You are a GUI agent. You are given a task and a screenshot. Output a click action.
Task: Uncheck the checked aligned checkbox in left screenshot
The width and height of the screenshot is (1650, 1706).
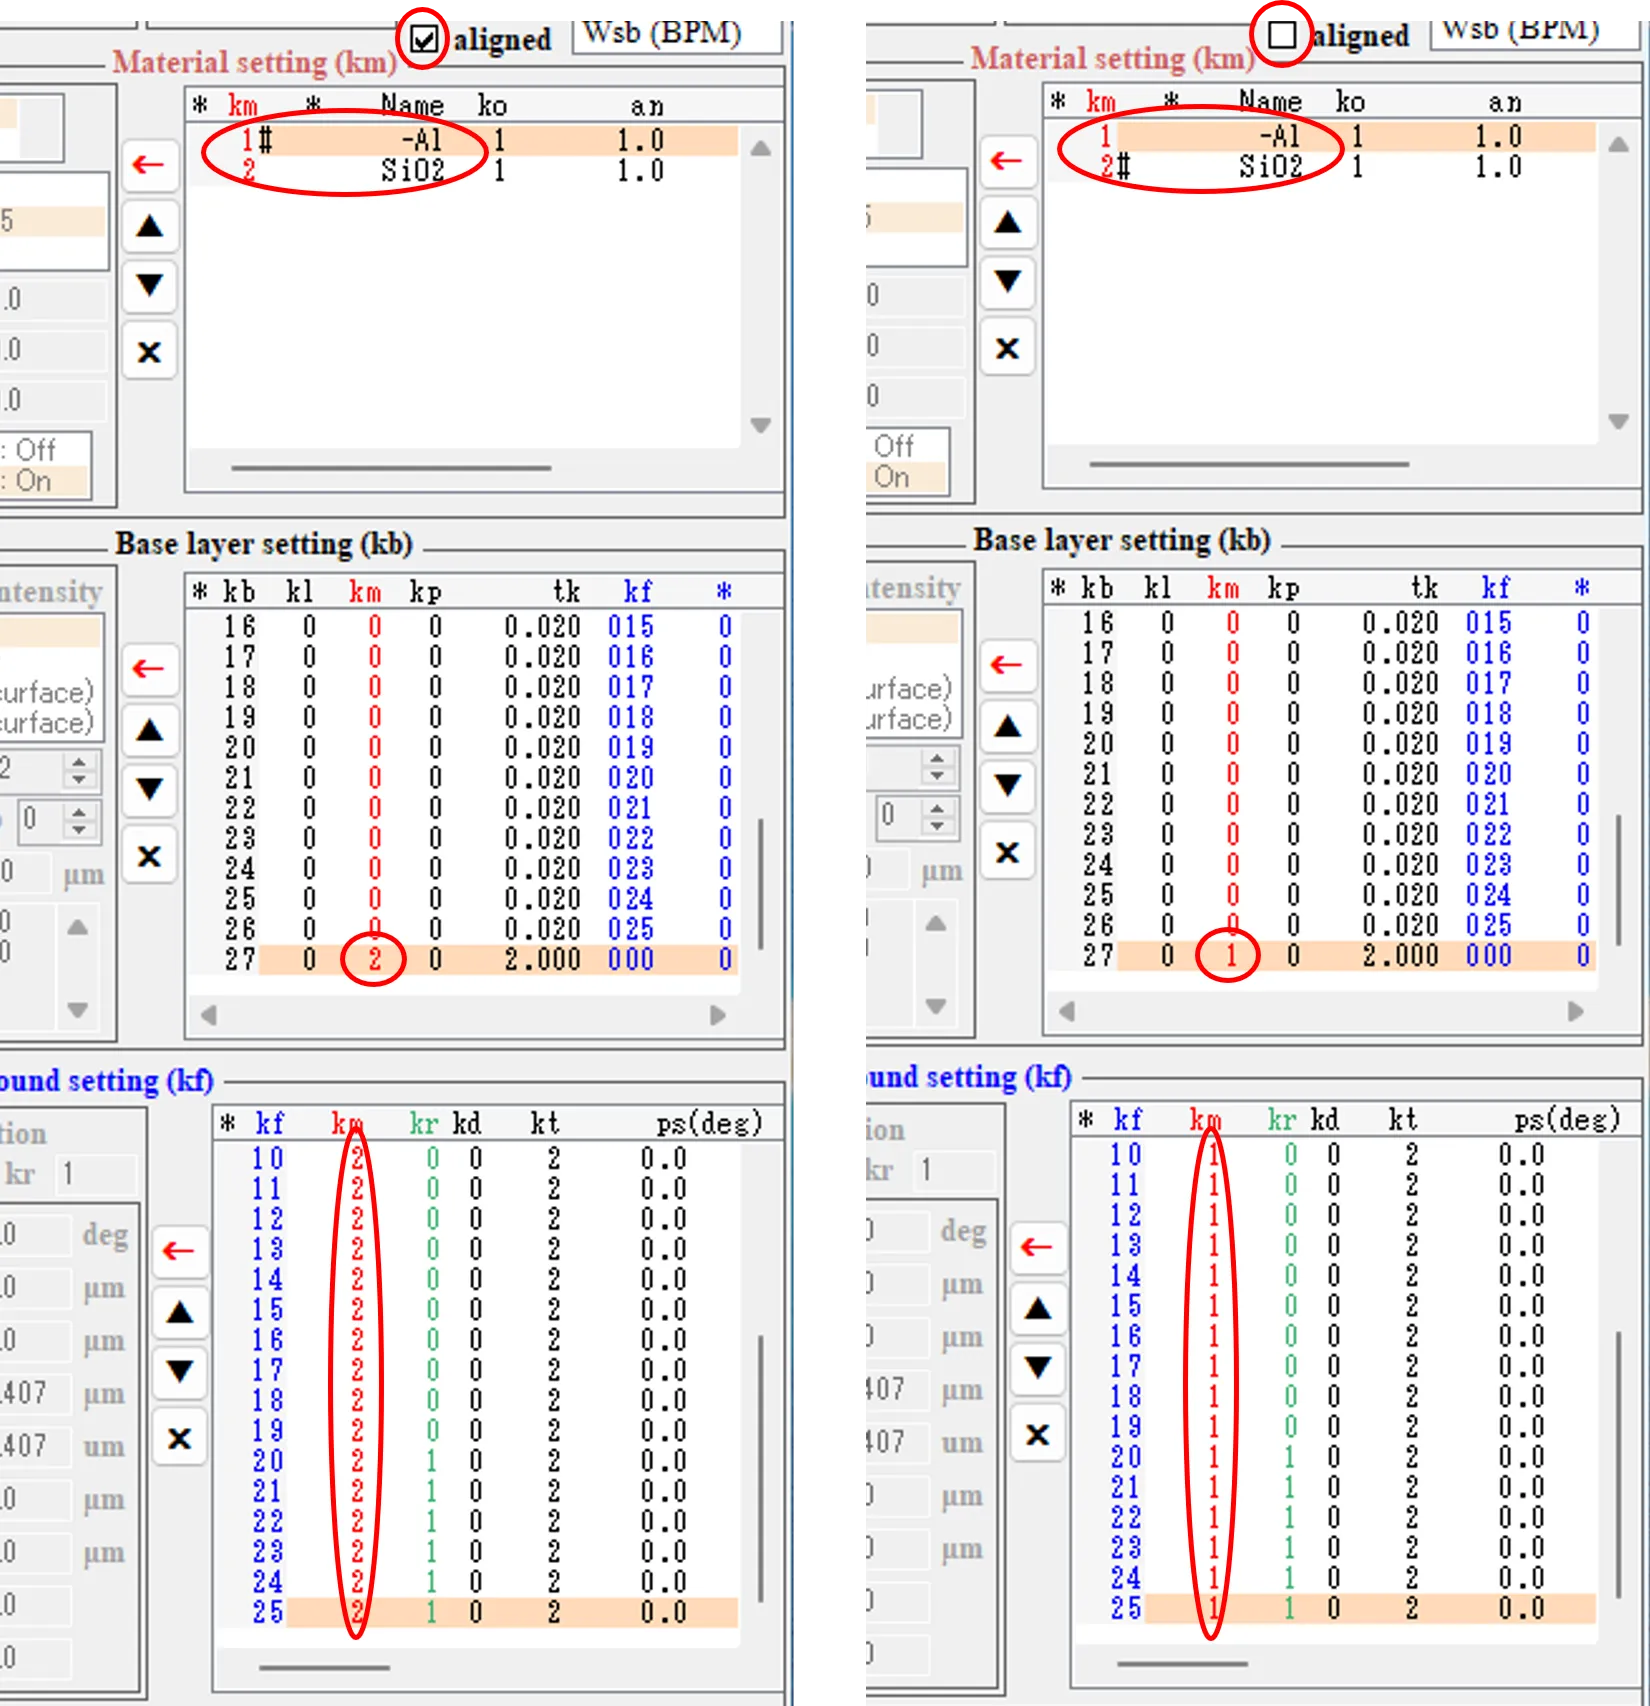click(x=424, y=40)
